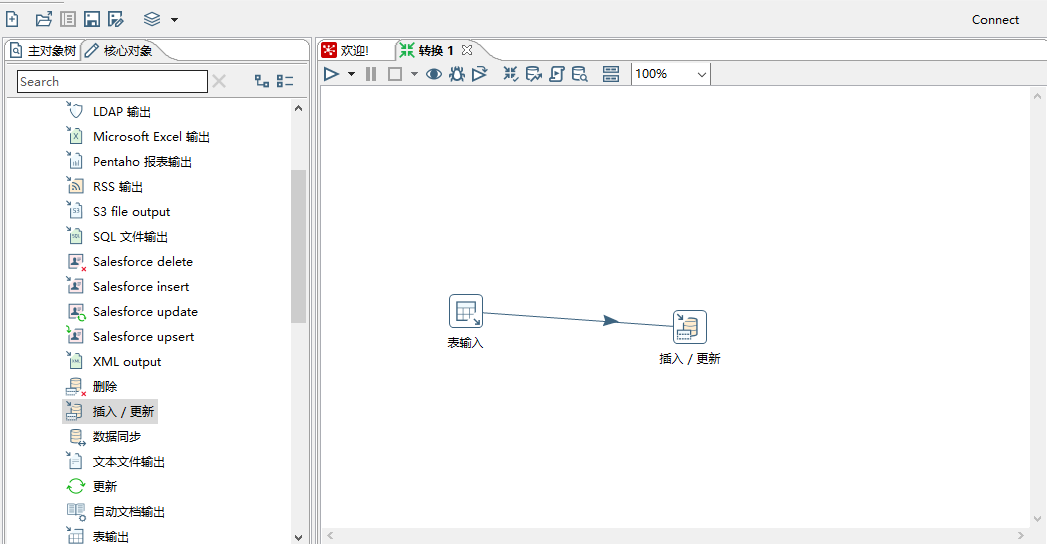The image size is (1047, 544).
Task: Click the Explore repository icon
Action: (68, 19)
